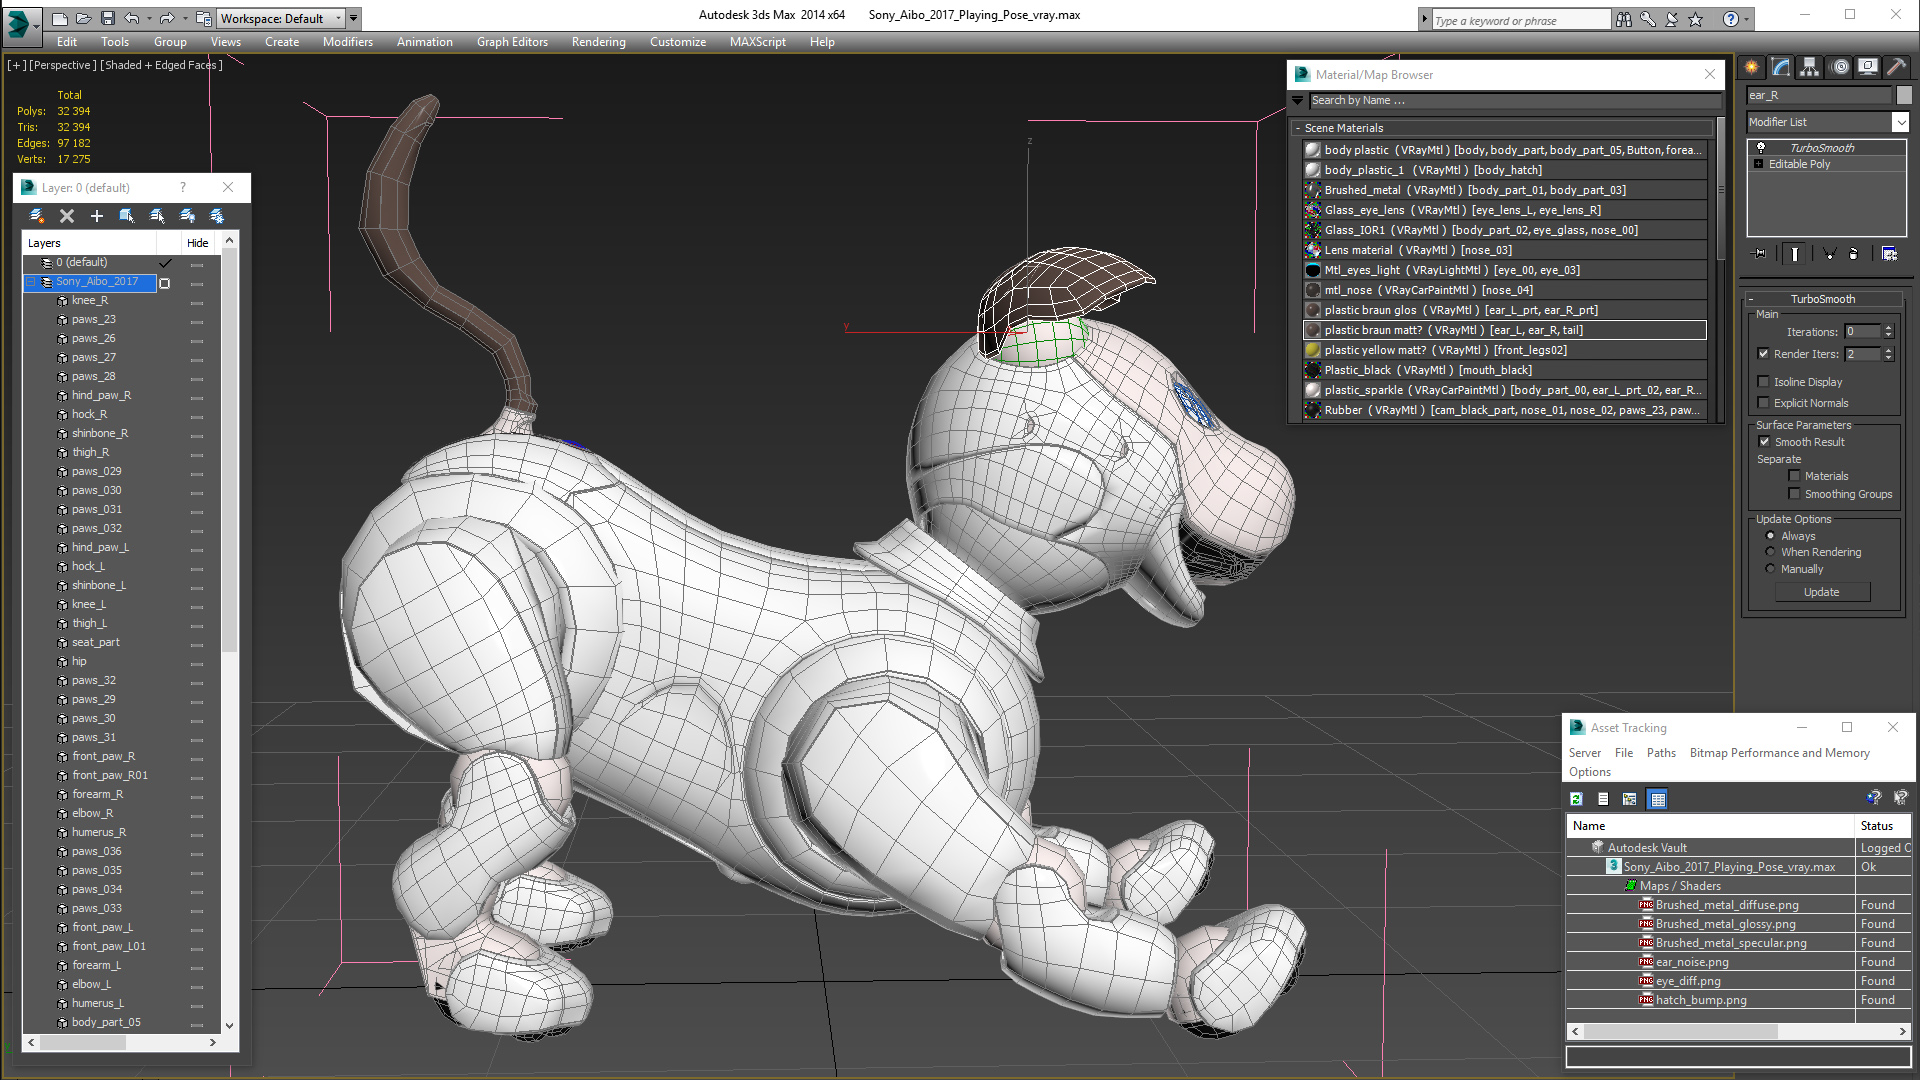This screenshot has height=1080, width=1920.
Task: Open the Help icon dropdown arrow
Action: coord(1747,19)
